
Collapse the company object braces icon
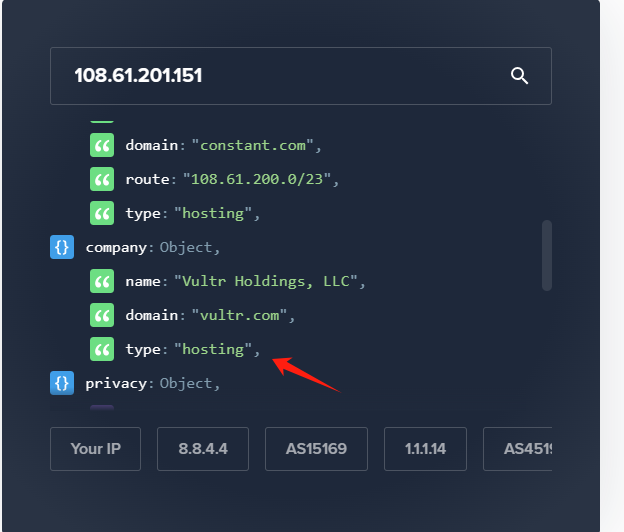(x=62, y=247)
